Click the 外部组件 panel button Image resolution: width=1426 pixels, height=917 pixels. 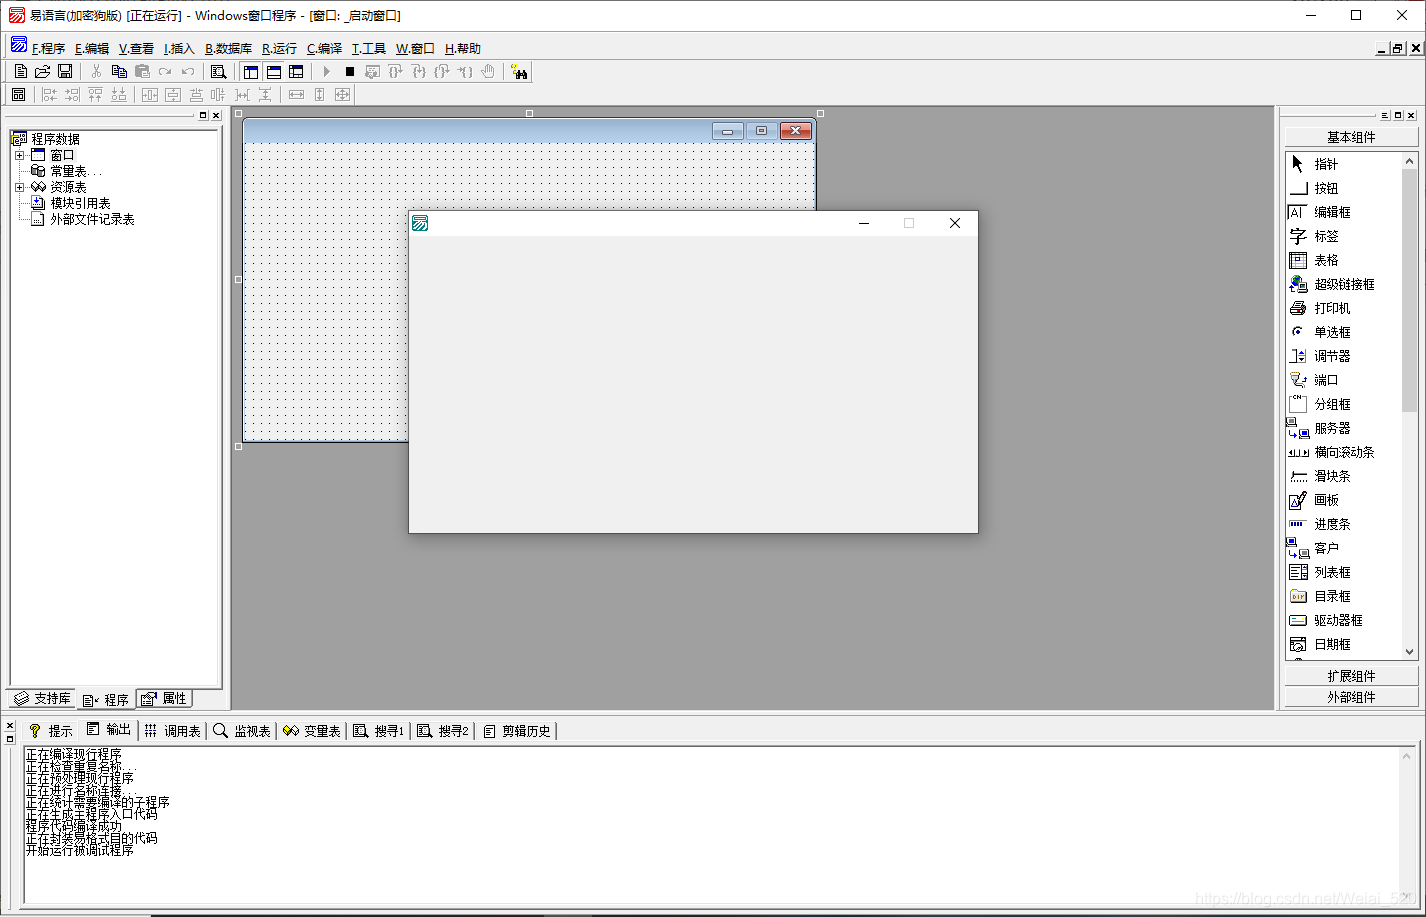pyautogui.click(x=1351, y=697)
